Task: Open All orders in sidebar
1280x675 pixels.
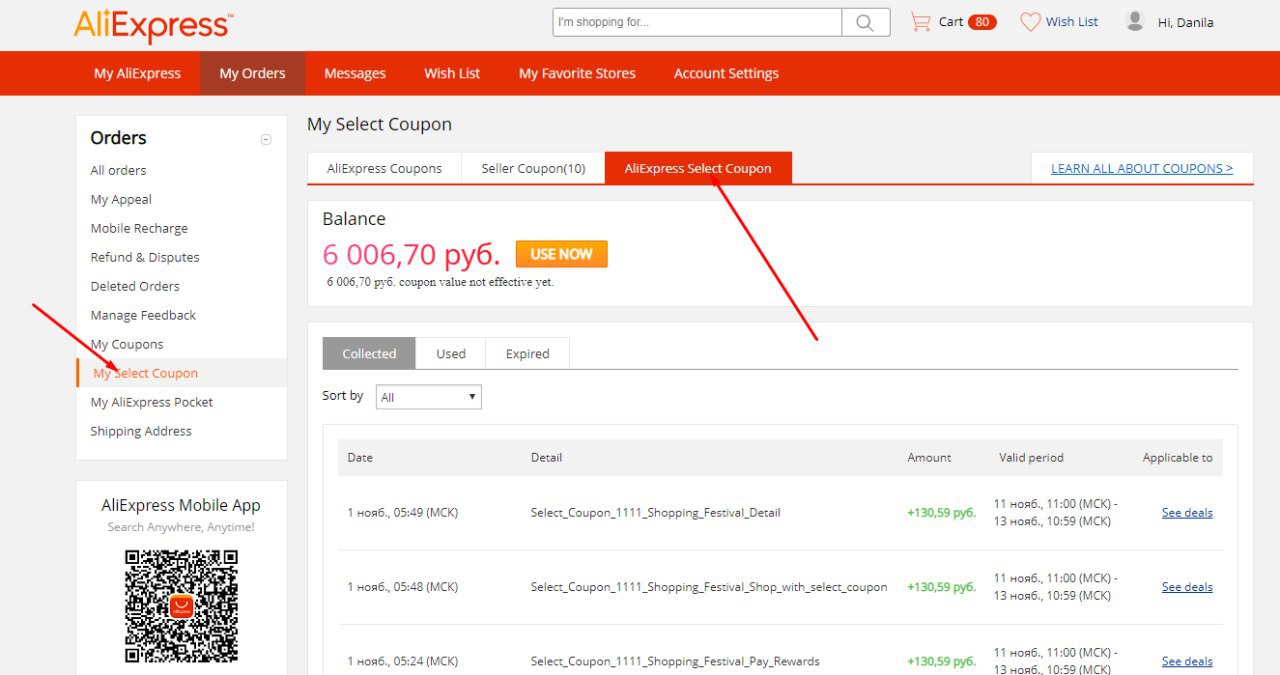Action: (x=118, y=170)
